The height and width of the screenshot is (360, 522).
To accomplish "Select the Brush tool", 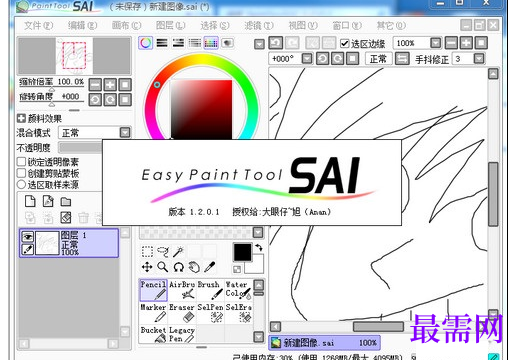I will click(x=210, y=290).
